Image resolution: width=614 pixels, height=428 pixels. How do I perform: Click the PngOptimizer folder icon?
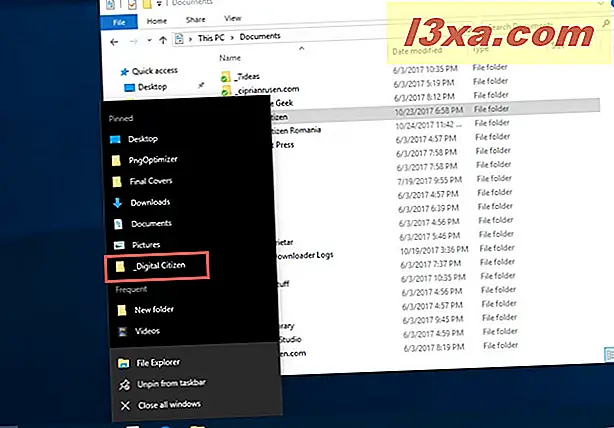tap(116, 161)
